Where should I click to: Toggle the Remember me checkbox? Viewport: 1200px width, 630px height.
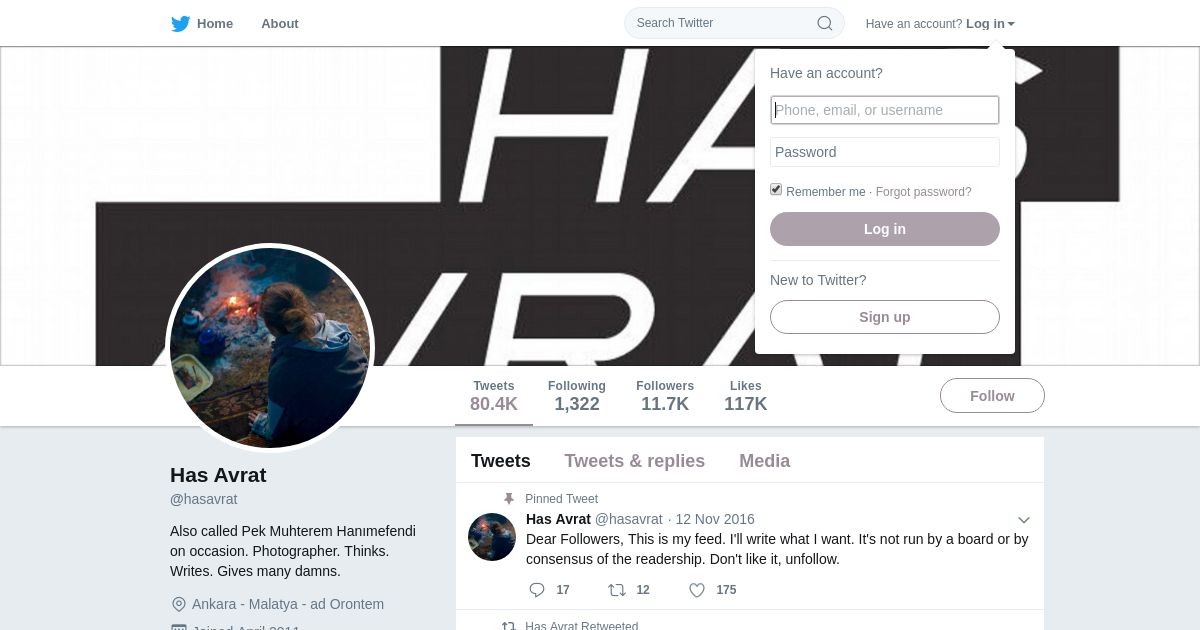click(x=776, y=190)
